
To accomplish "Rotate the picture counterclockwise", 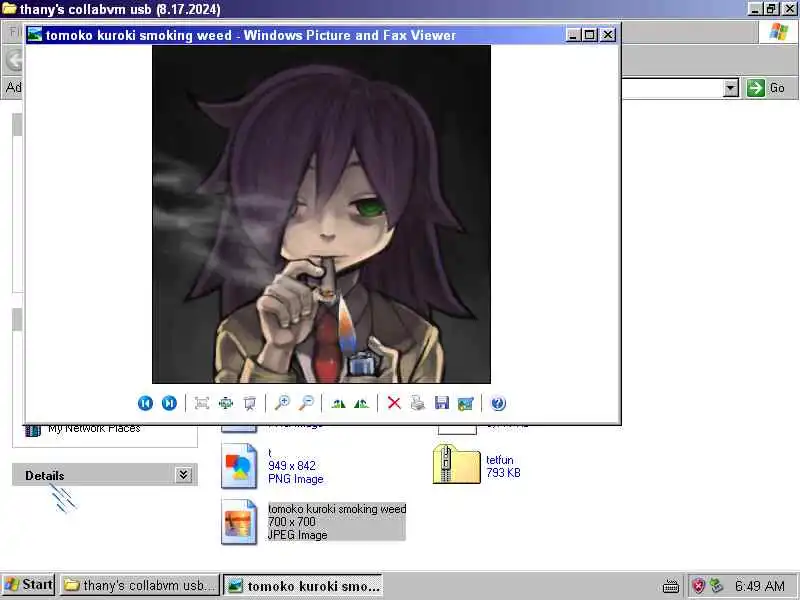I will point(361,403).
